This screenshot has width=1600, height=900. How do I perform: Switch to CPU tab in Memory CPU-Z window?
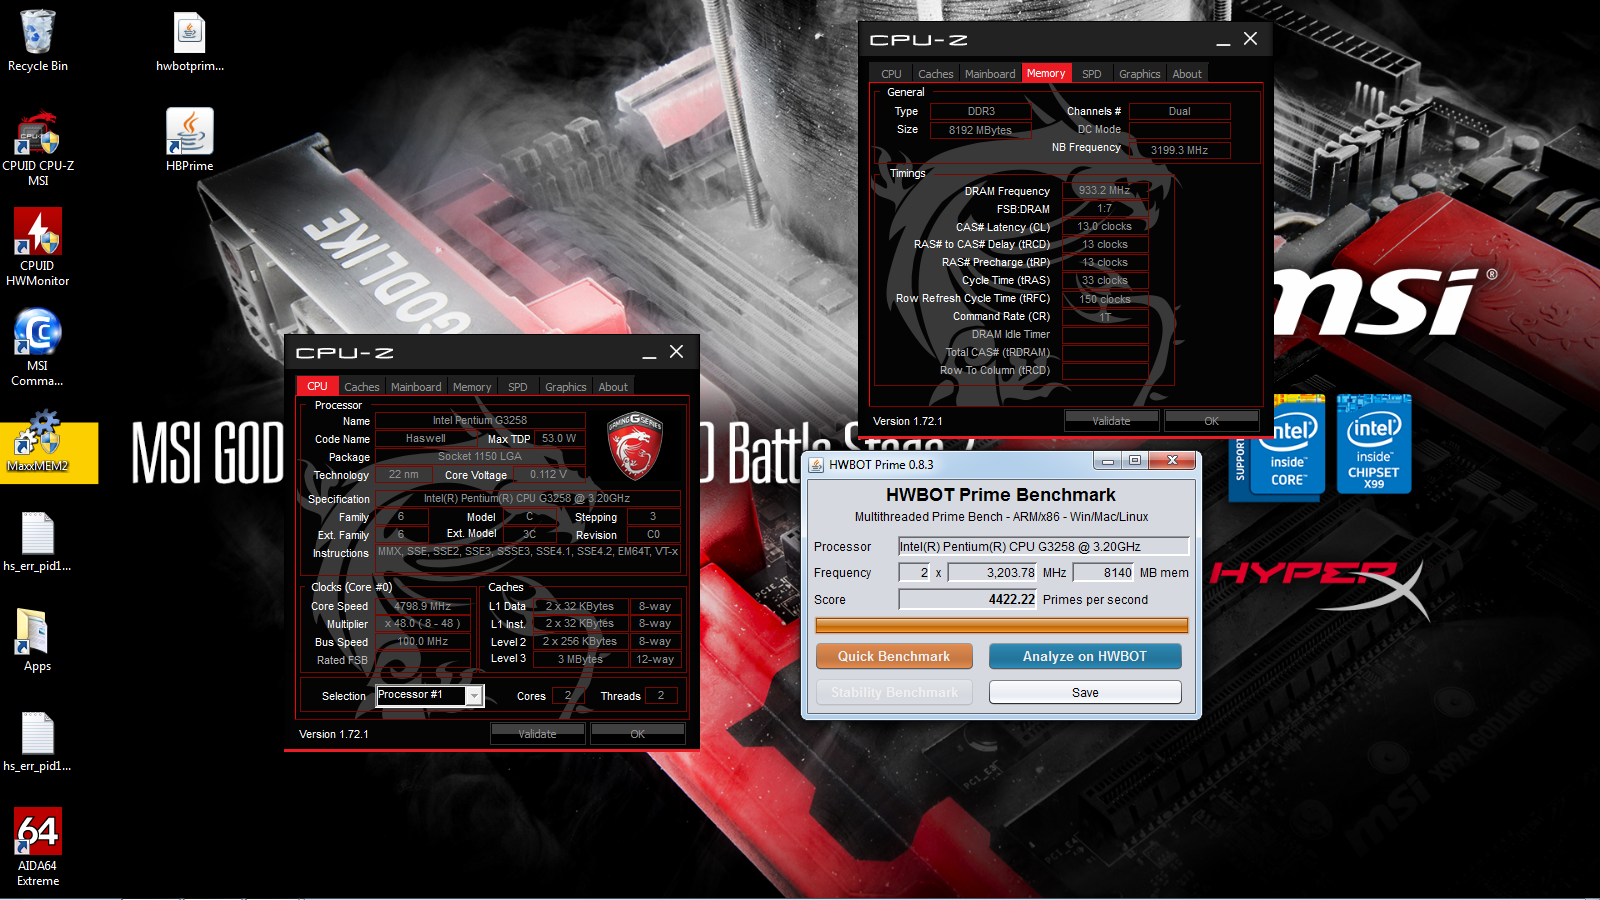[891, 74]
